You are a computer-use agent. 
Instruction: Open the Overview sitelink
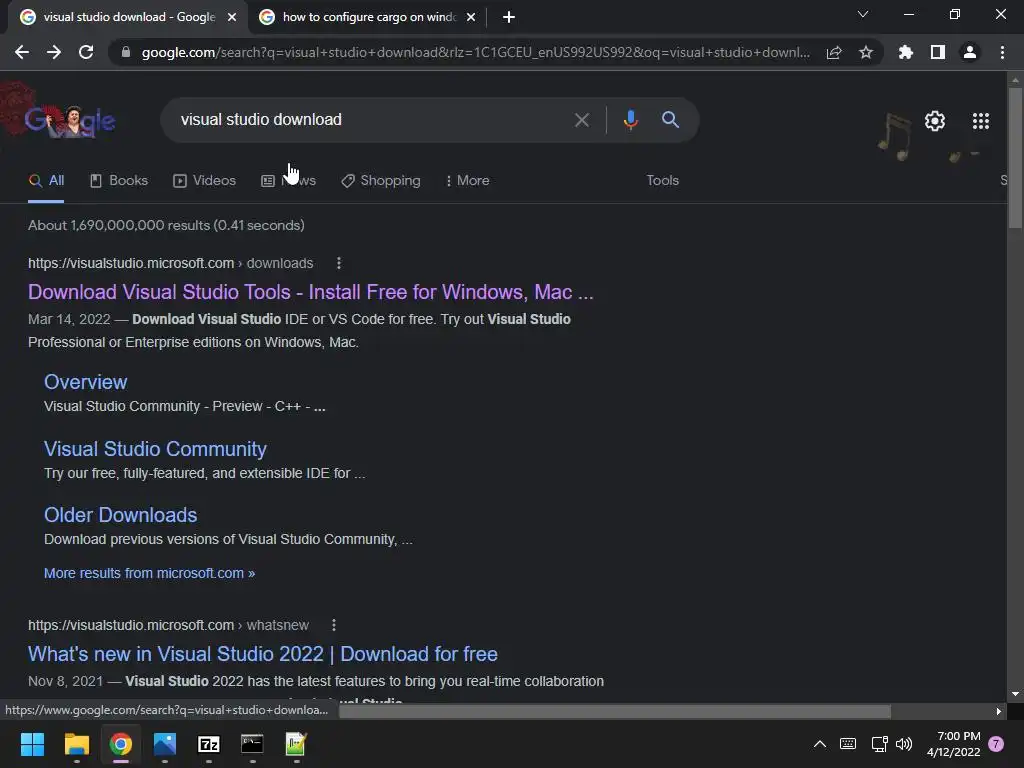86,382
